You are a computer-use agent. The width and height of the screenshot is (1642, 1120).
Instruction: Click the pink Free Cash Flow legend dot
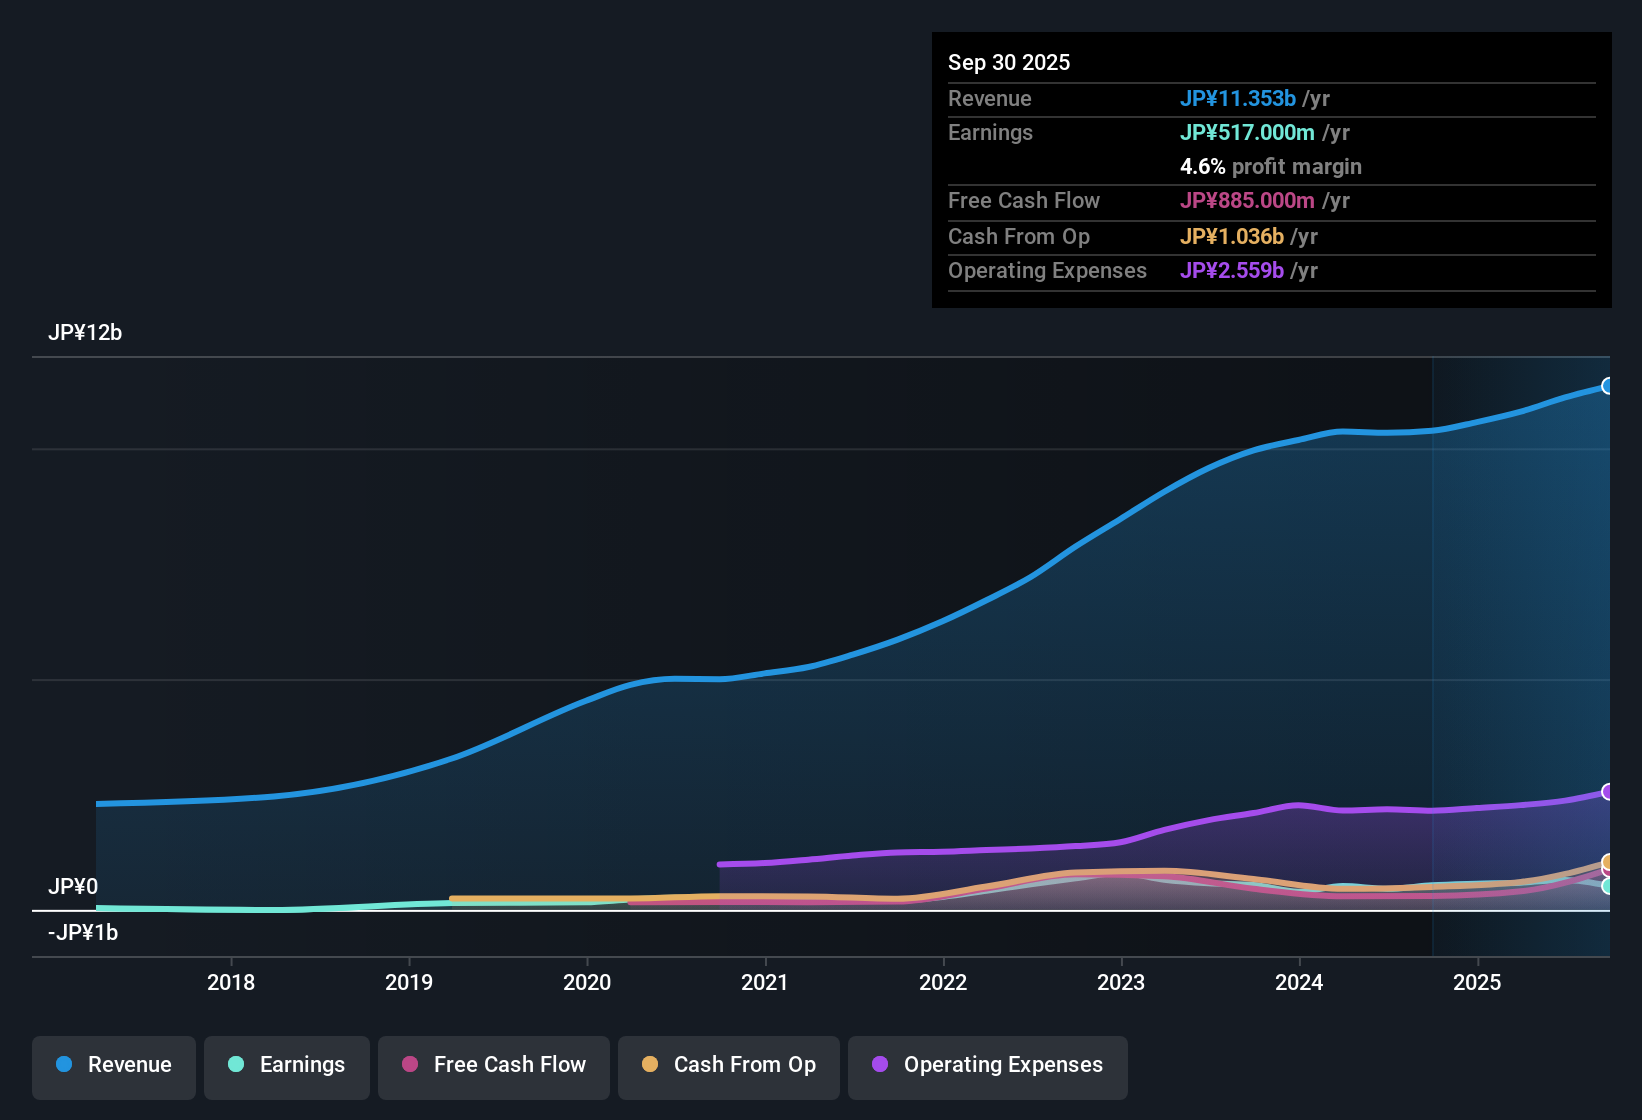pyautogui.click(x=409, y=1065)
